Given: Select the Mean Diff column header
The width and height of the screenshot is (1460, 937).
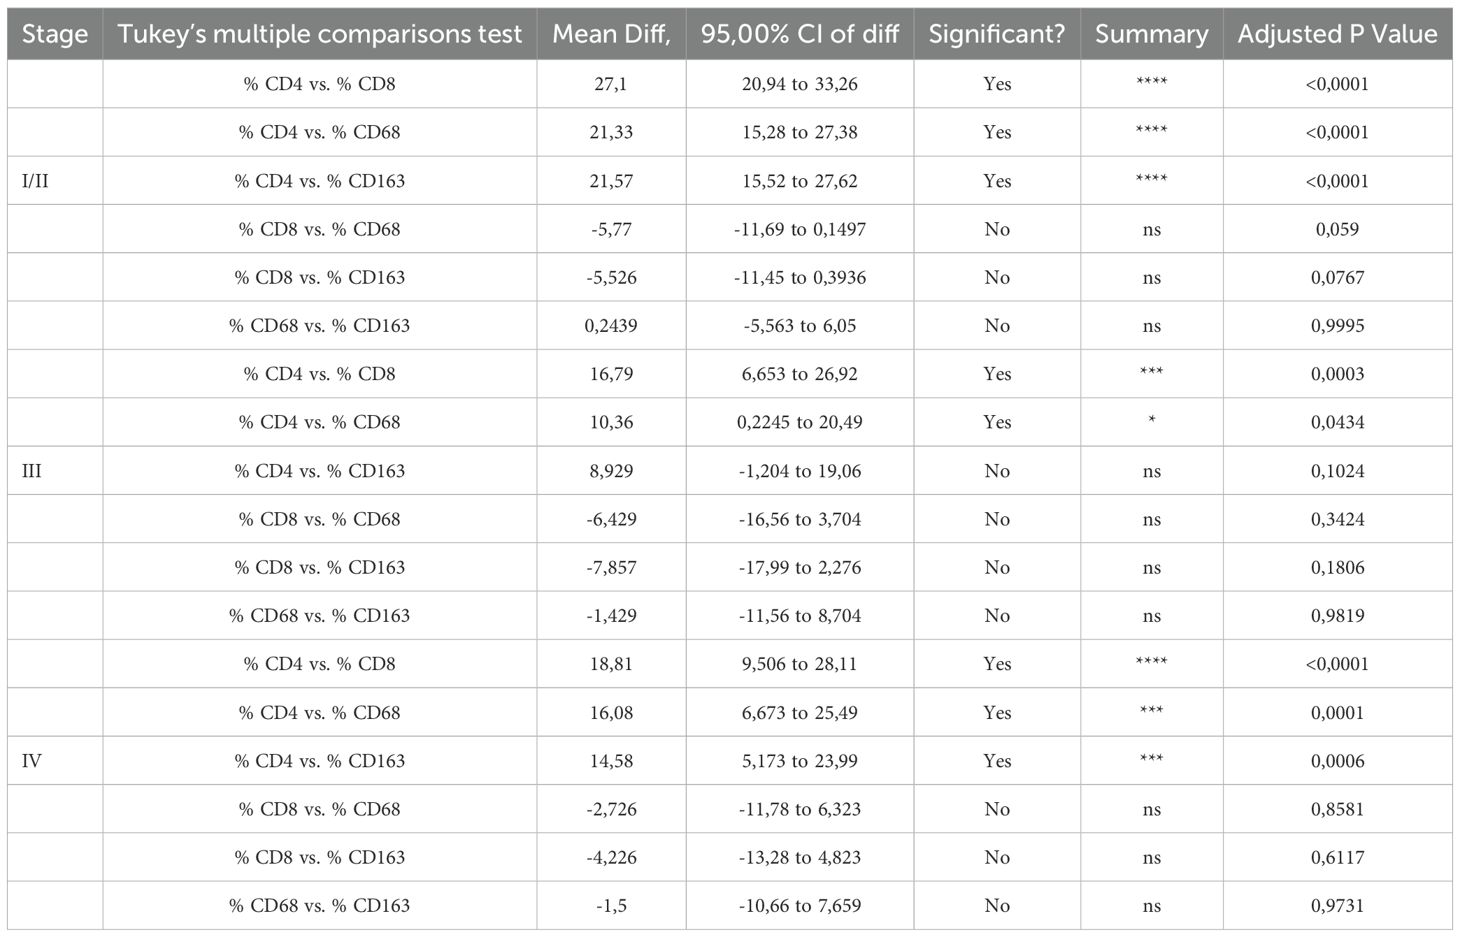Looking at the screenshot, I should click(611, 34).
